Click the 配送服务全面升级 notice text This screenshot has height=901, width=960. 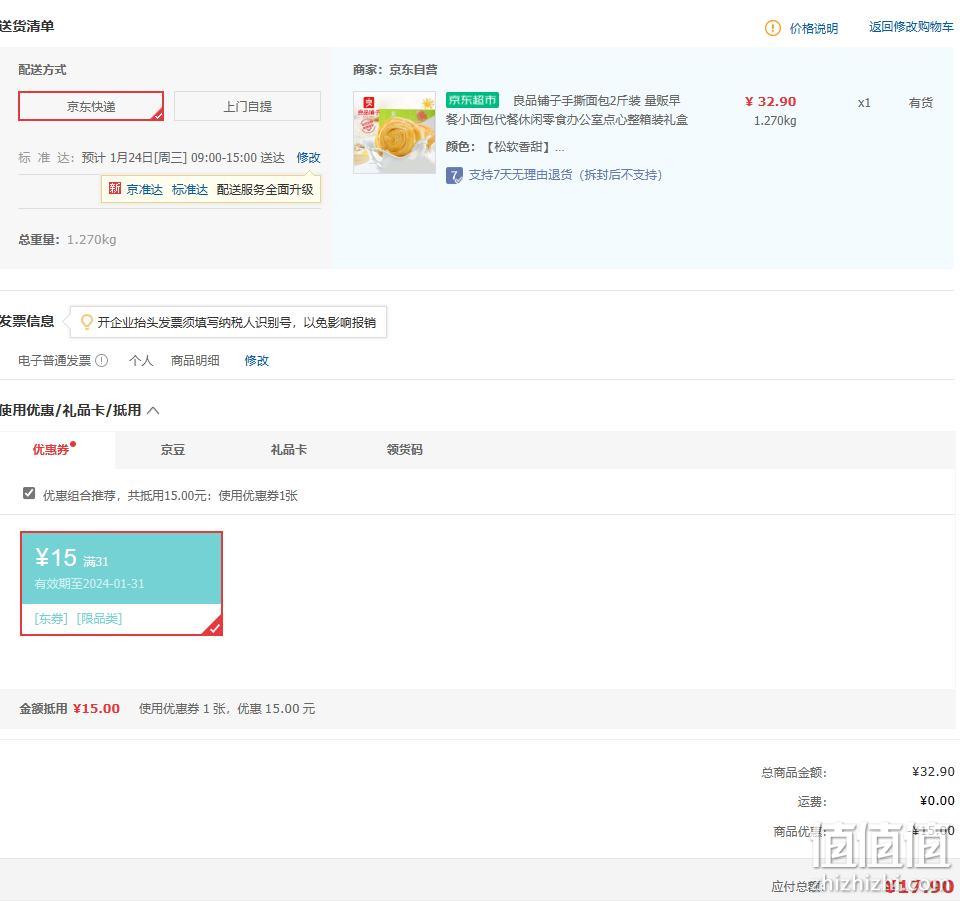(265, 189)
